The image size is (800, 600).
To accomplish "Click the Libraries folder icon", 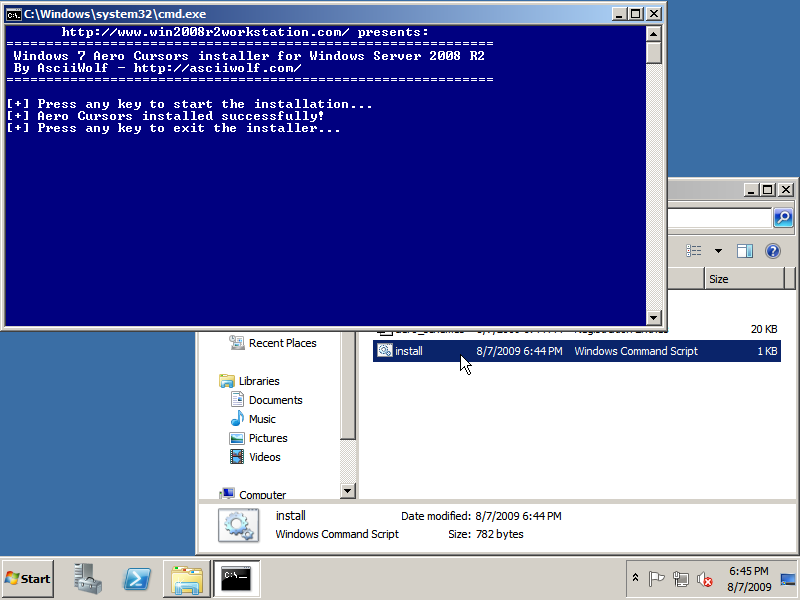I will pos(227,381).
